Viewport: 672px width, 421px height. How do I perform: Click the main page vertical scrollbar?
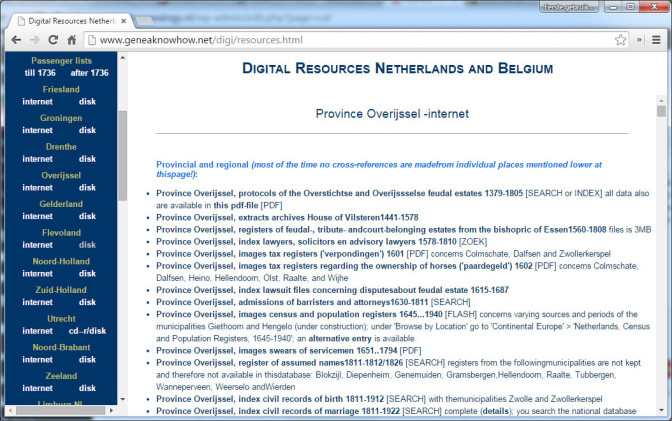(x=662, y=250)
